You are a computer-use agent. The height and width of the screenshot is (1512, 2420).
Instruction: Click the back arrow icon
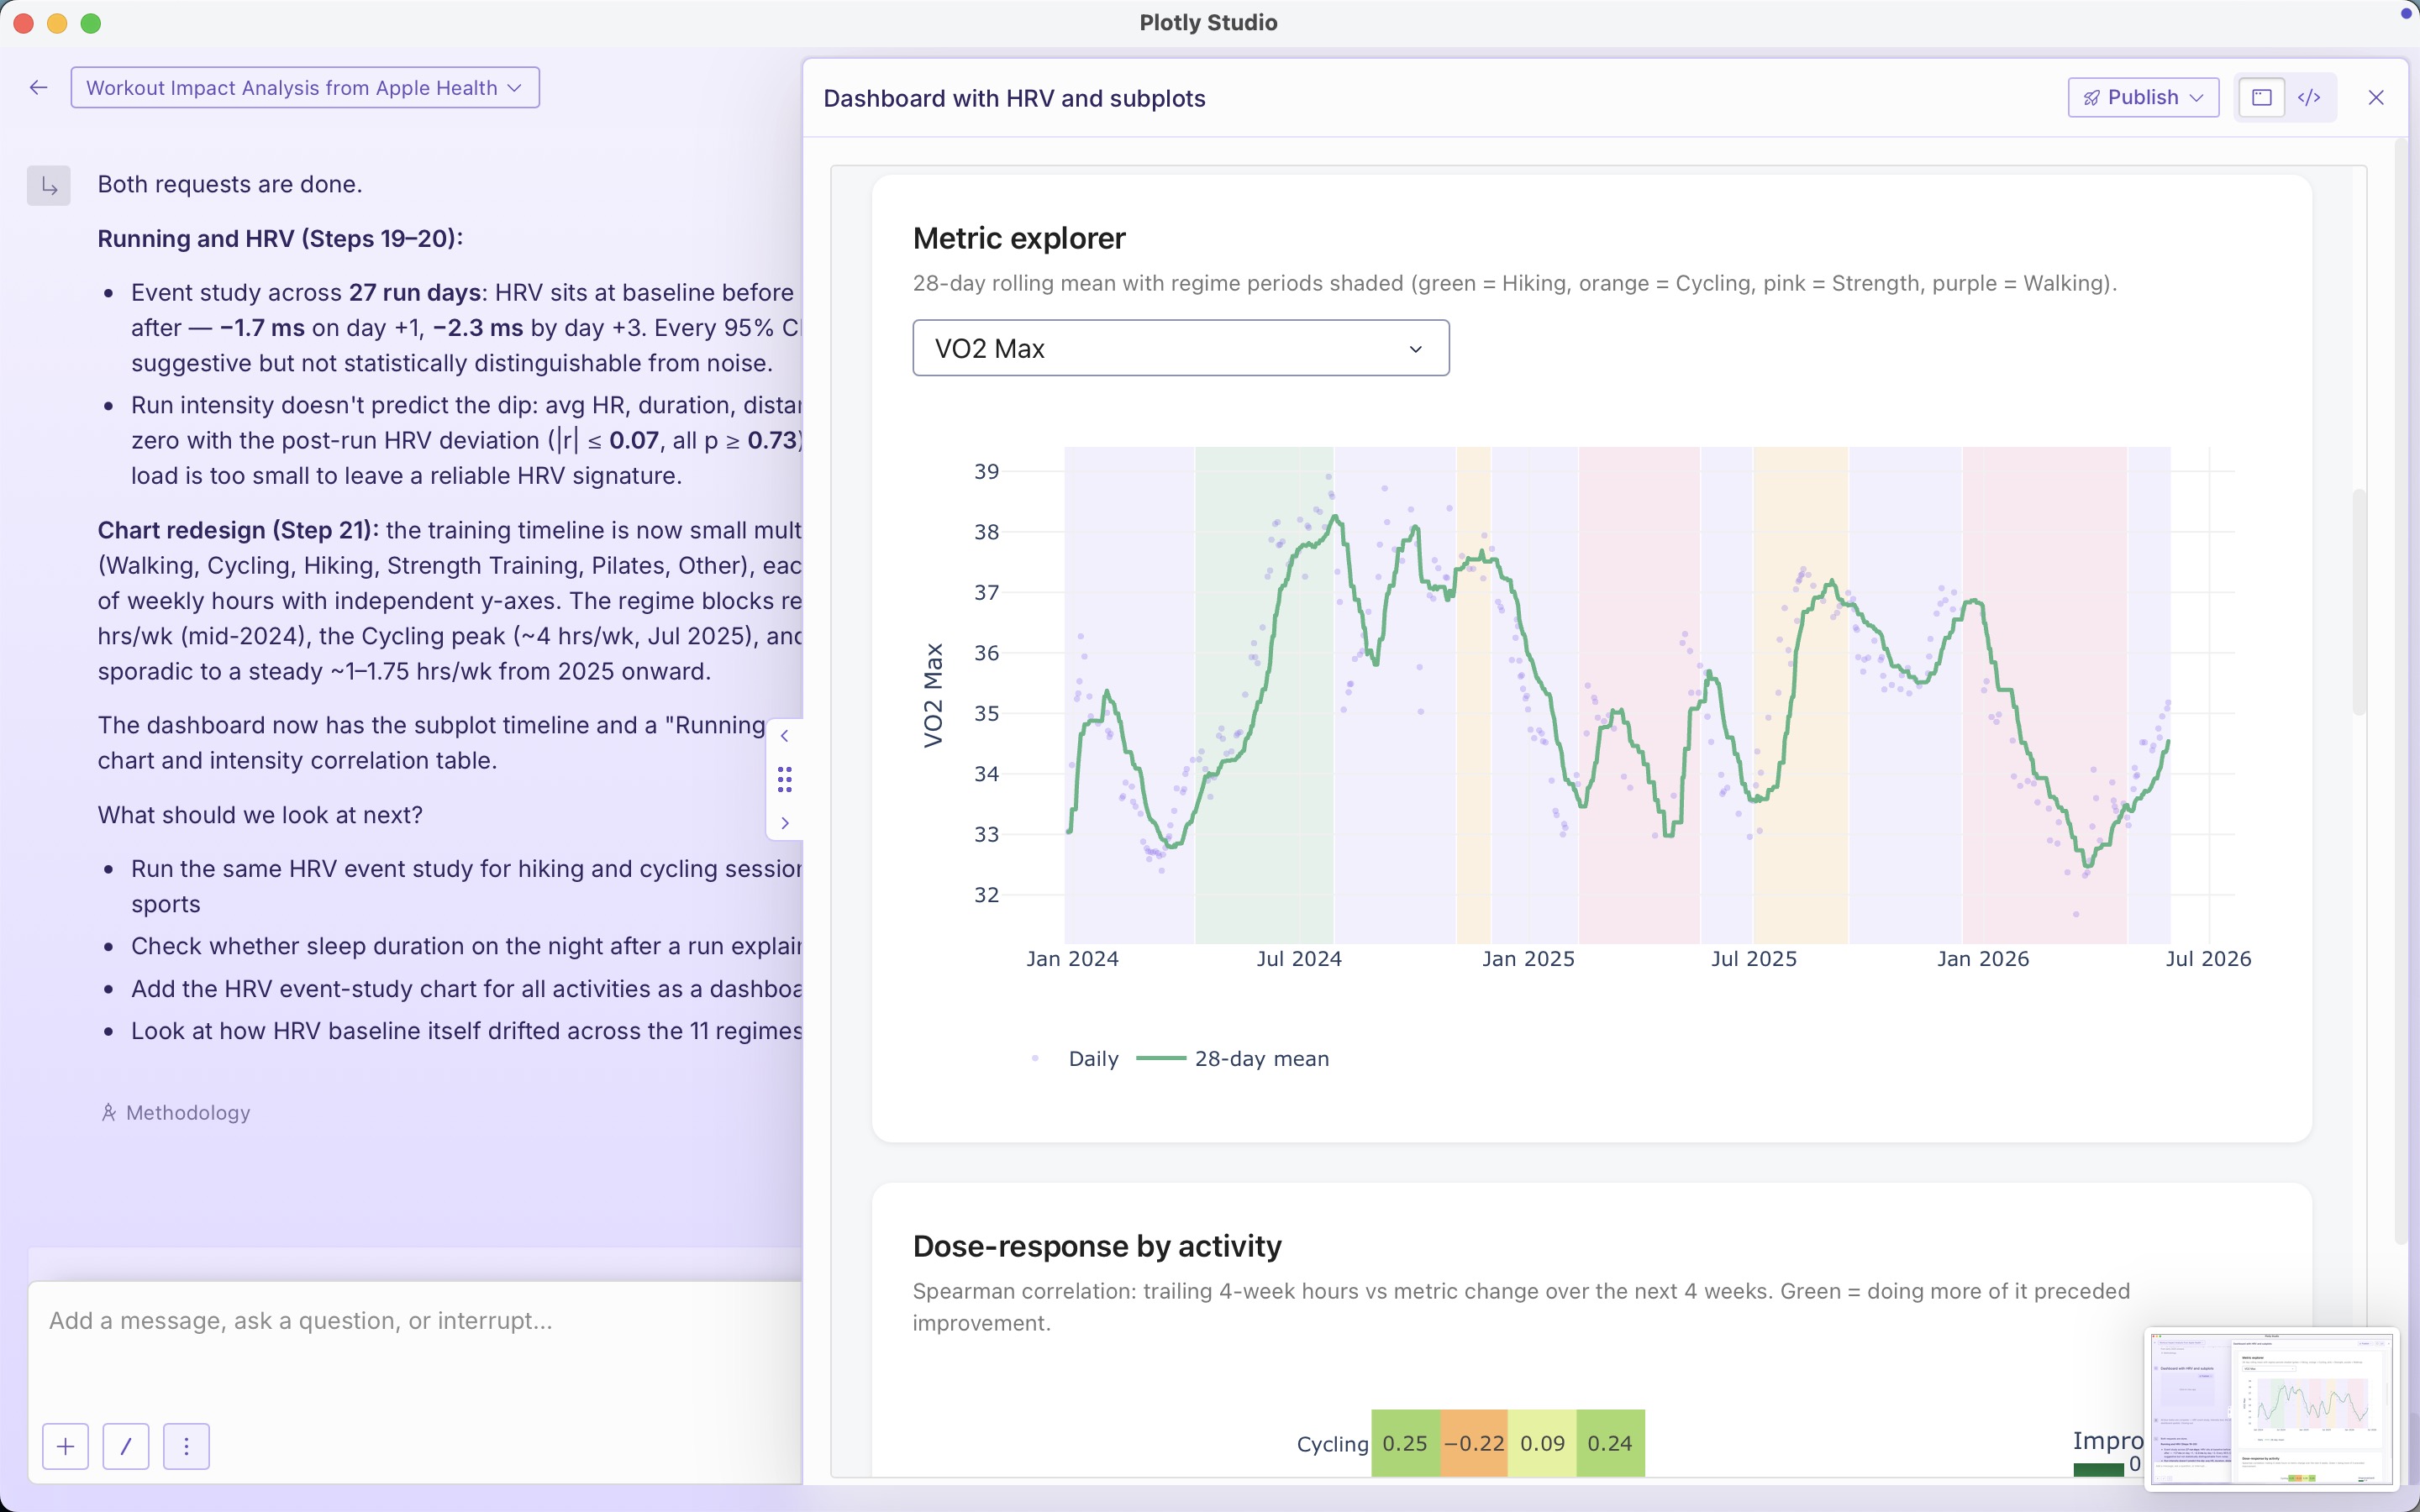tap(39, 88)
